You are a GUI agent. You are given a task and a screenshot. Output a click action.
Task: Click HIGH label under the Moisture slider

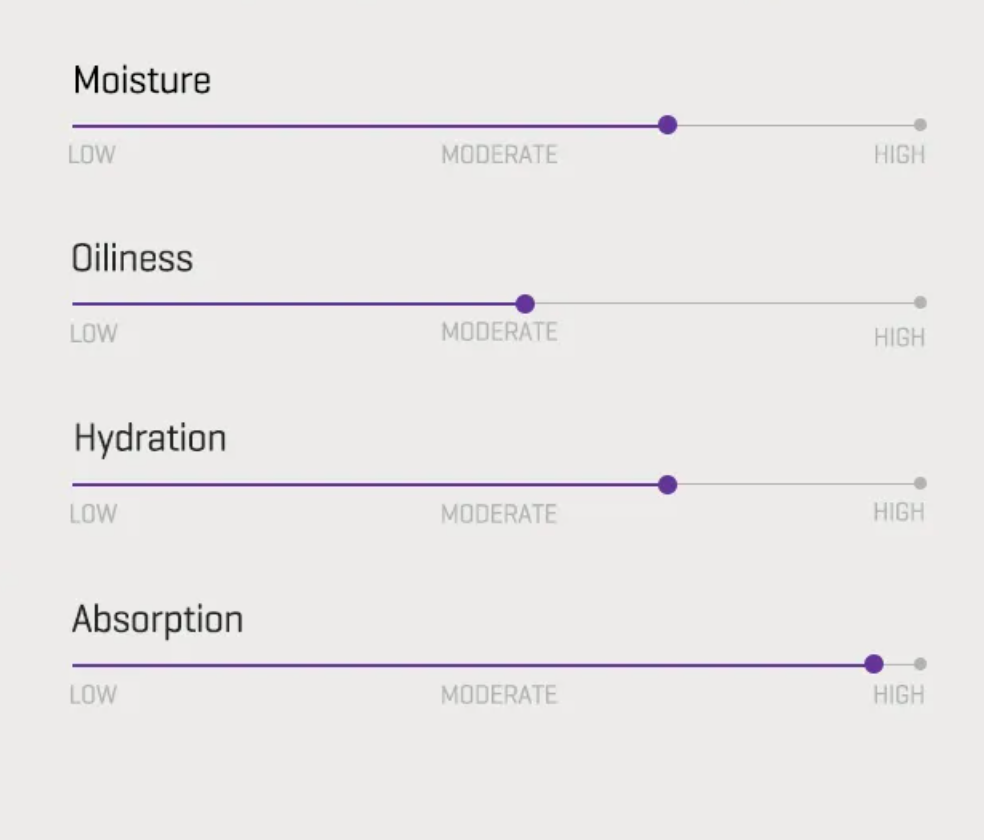[900, 155]
